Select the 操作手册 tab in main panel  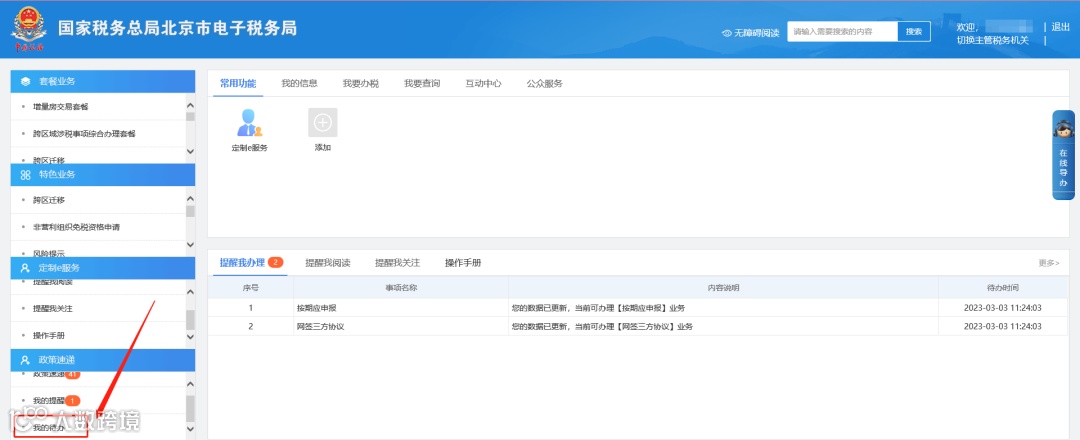[x=463, y=262]
